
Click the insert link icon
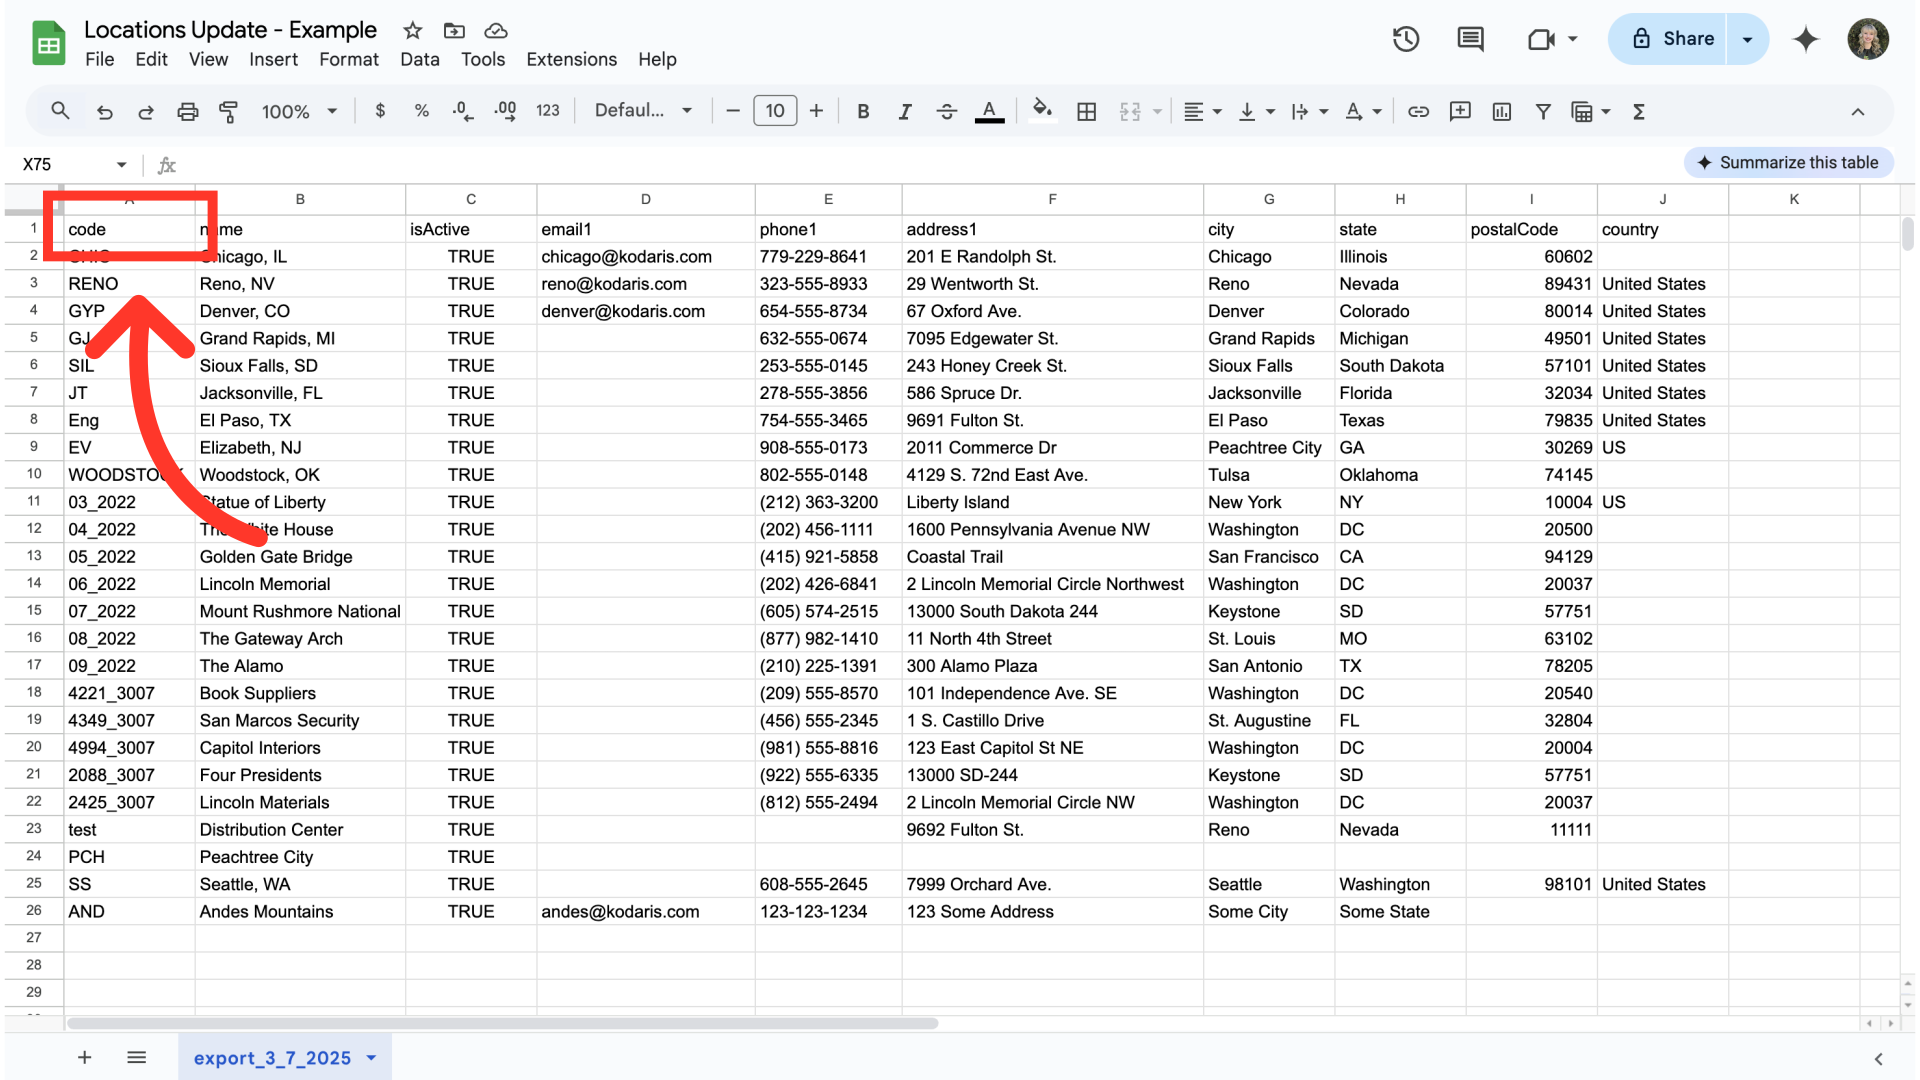[x=1418, y=112]
